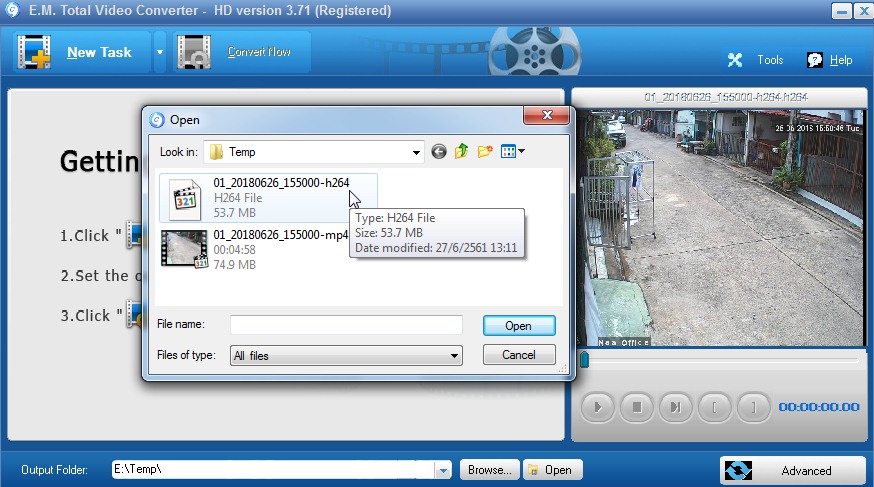Go back to last folder visited
874x487 pixels.
click(x=439, y=152)
